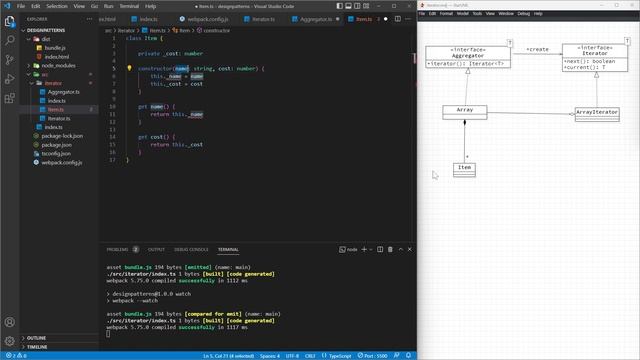Image resolution: width=640 pixels, height=360 pixels.
Task: Click Live Server Port: 5500 status item
Action: 372,356
